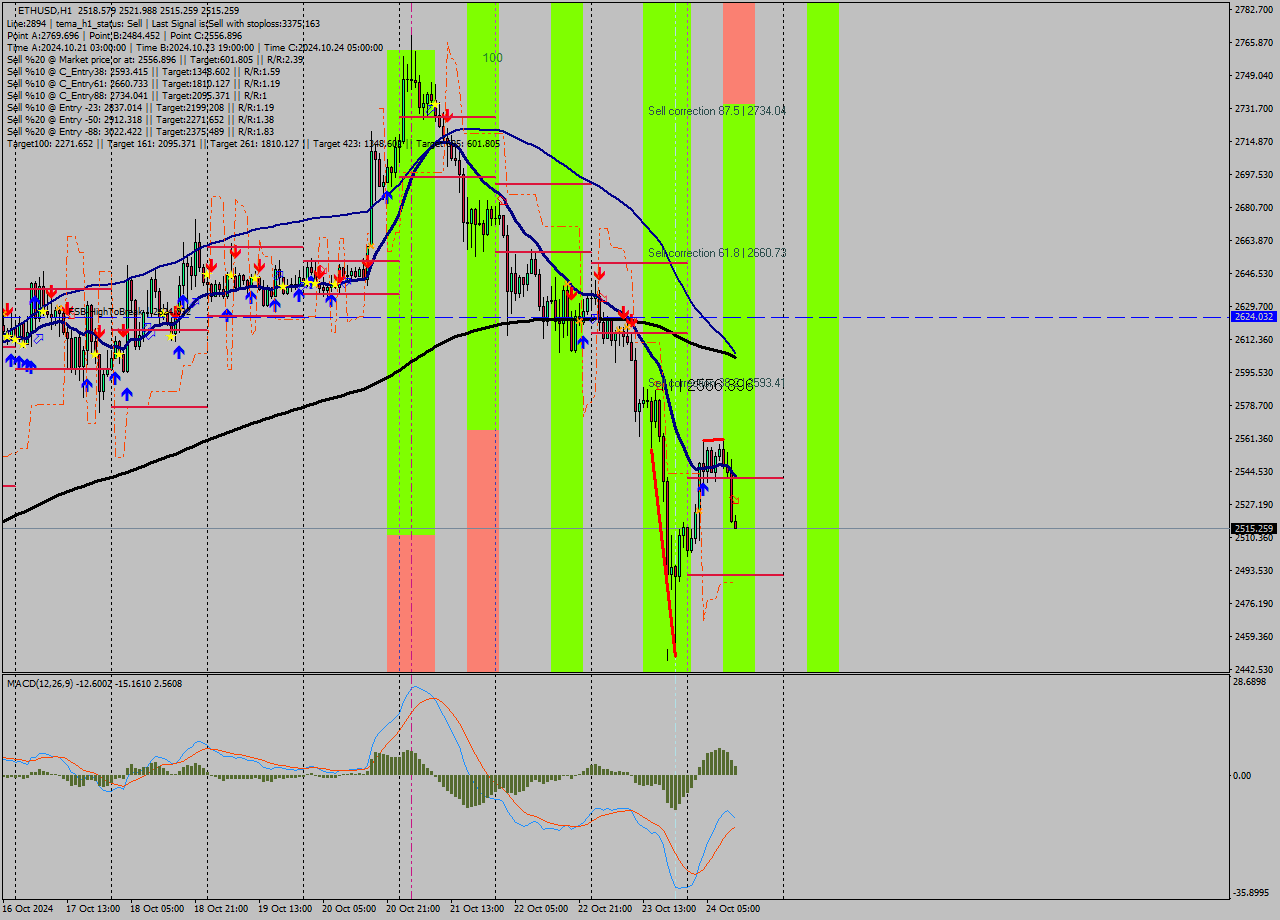Click the 20 Oct 05:00 time label
Image resolution: width=1280 pixels, height=920 pixels.
(347, 909)
